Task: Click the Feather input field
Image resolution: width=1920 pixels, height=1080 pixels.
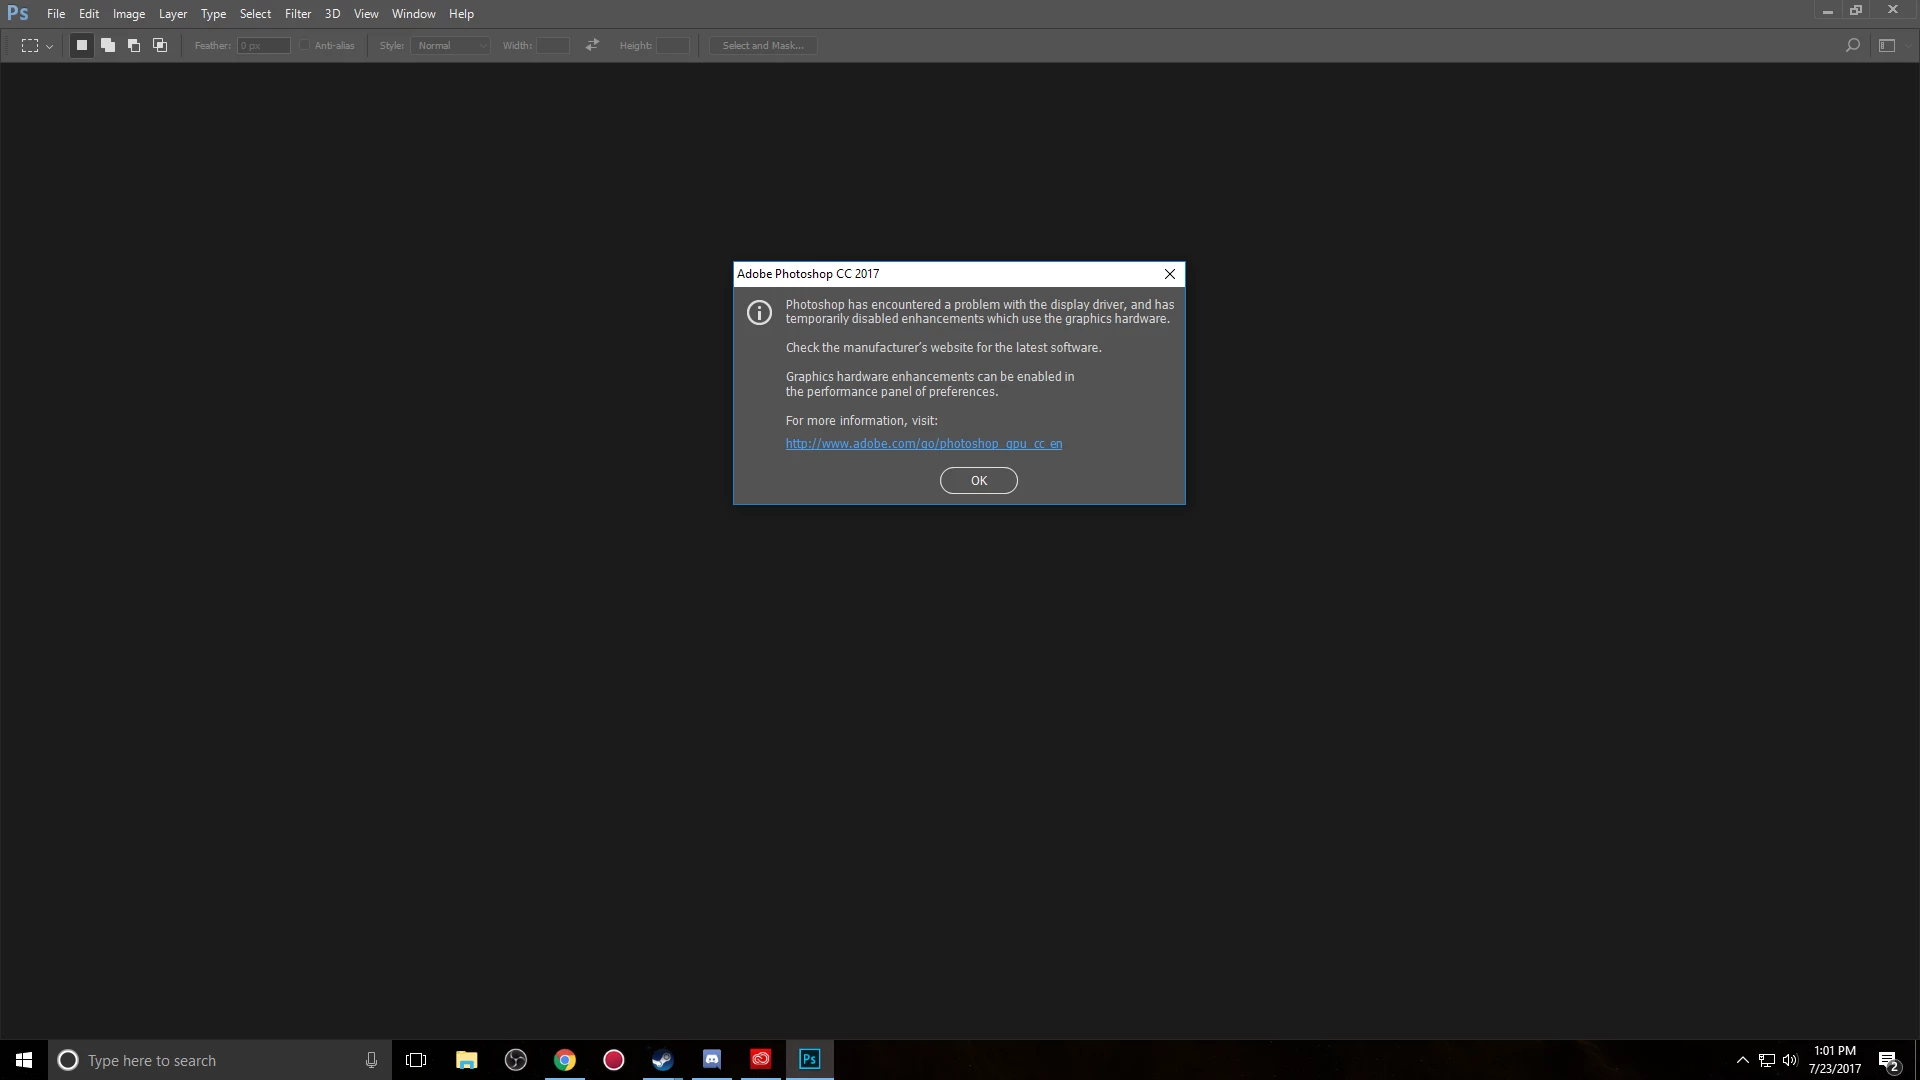Action: (x=263, y=45)
